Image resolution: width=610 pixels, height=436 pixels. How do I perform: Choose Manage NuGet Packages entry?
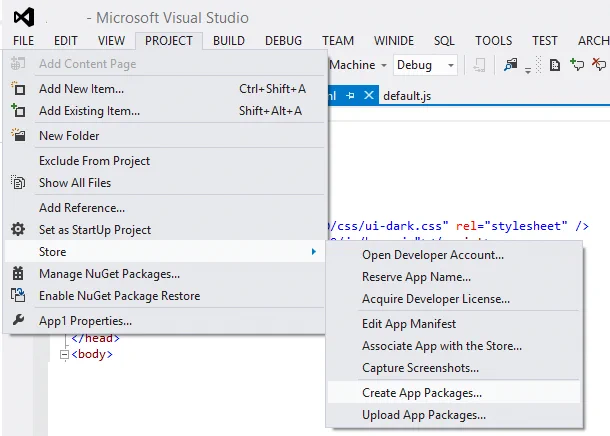tap(165, 274)
